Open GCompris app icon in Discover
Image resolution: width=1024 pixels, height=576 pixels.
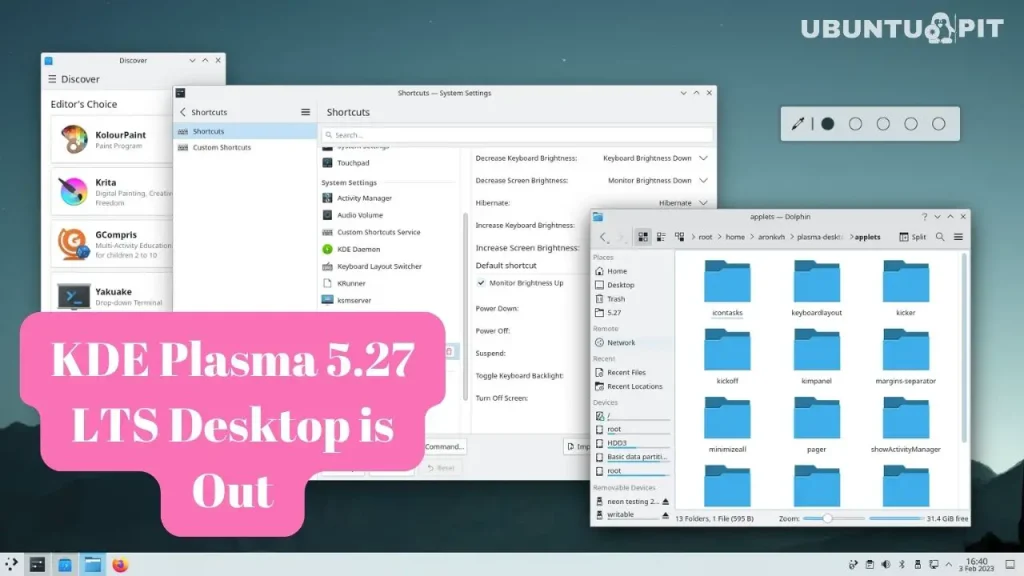pyautogui.click(x=73, y=244)
